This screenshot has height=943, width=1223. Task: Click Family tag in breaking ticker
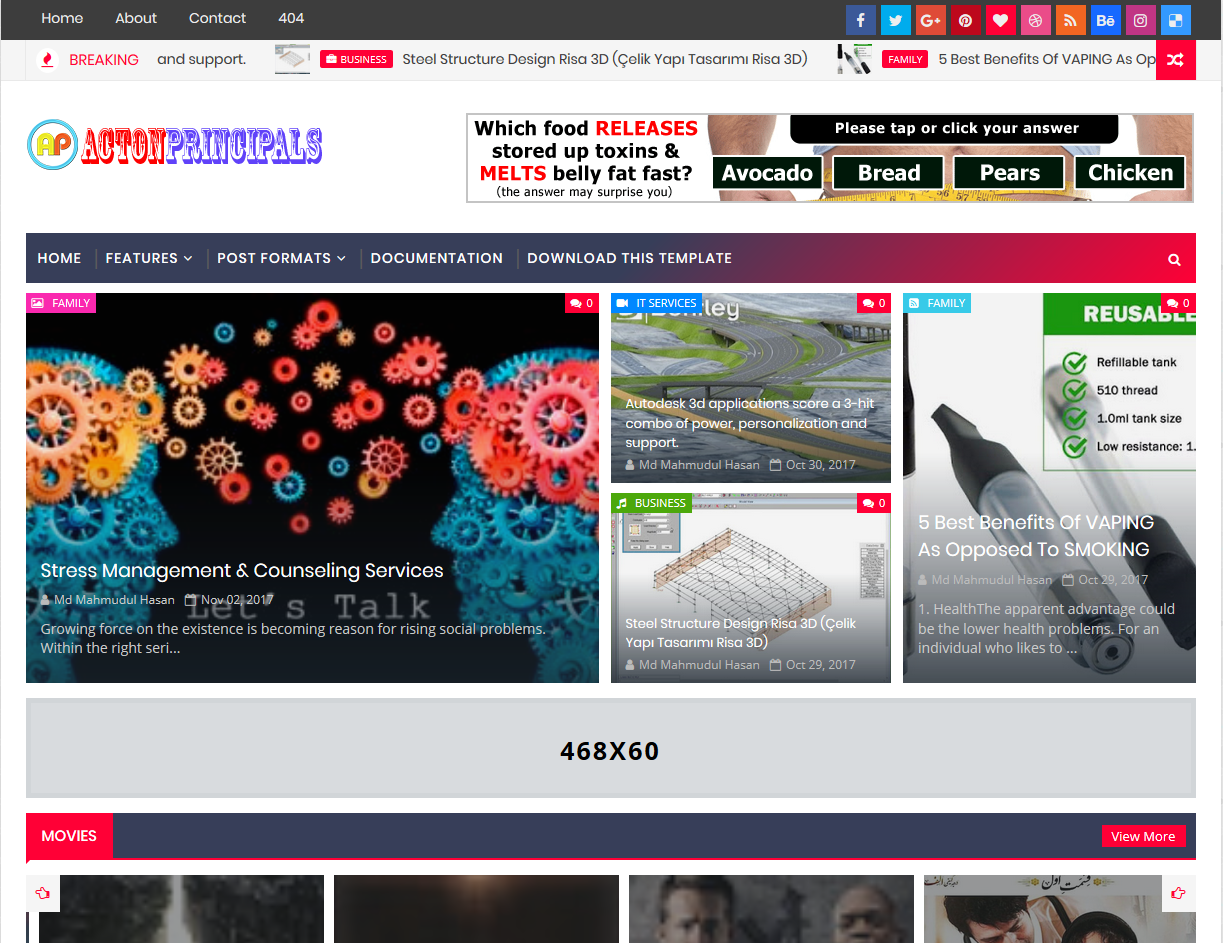[905, 59]
